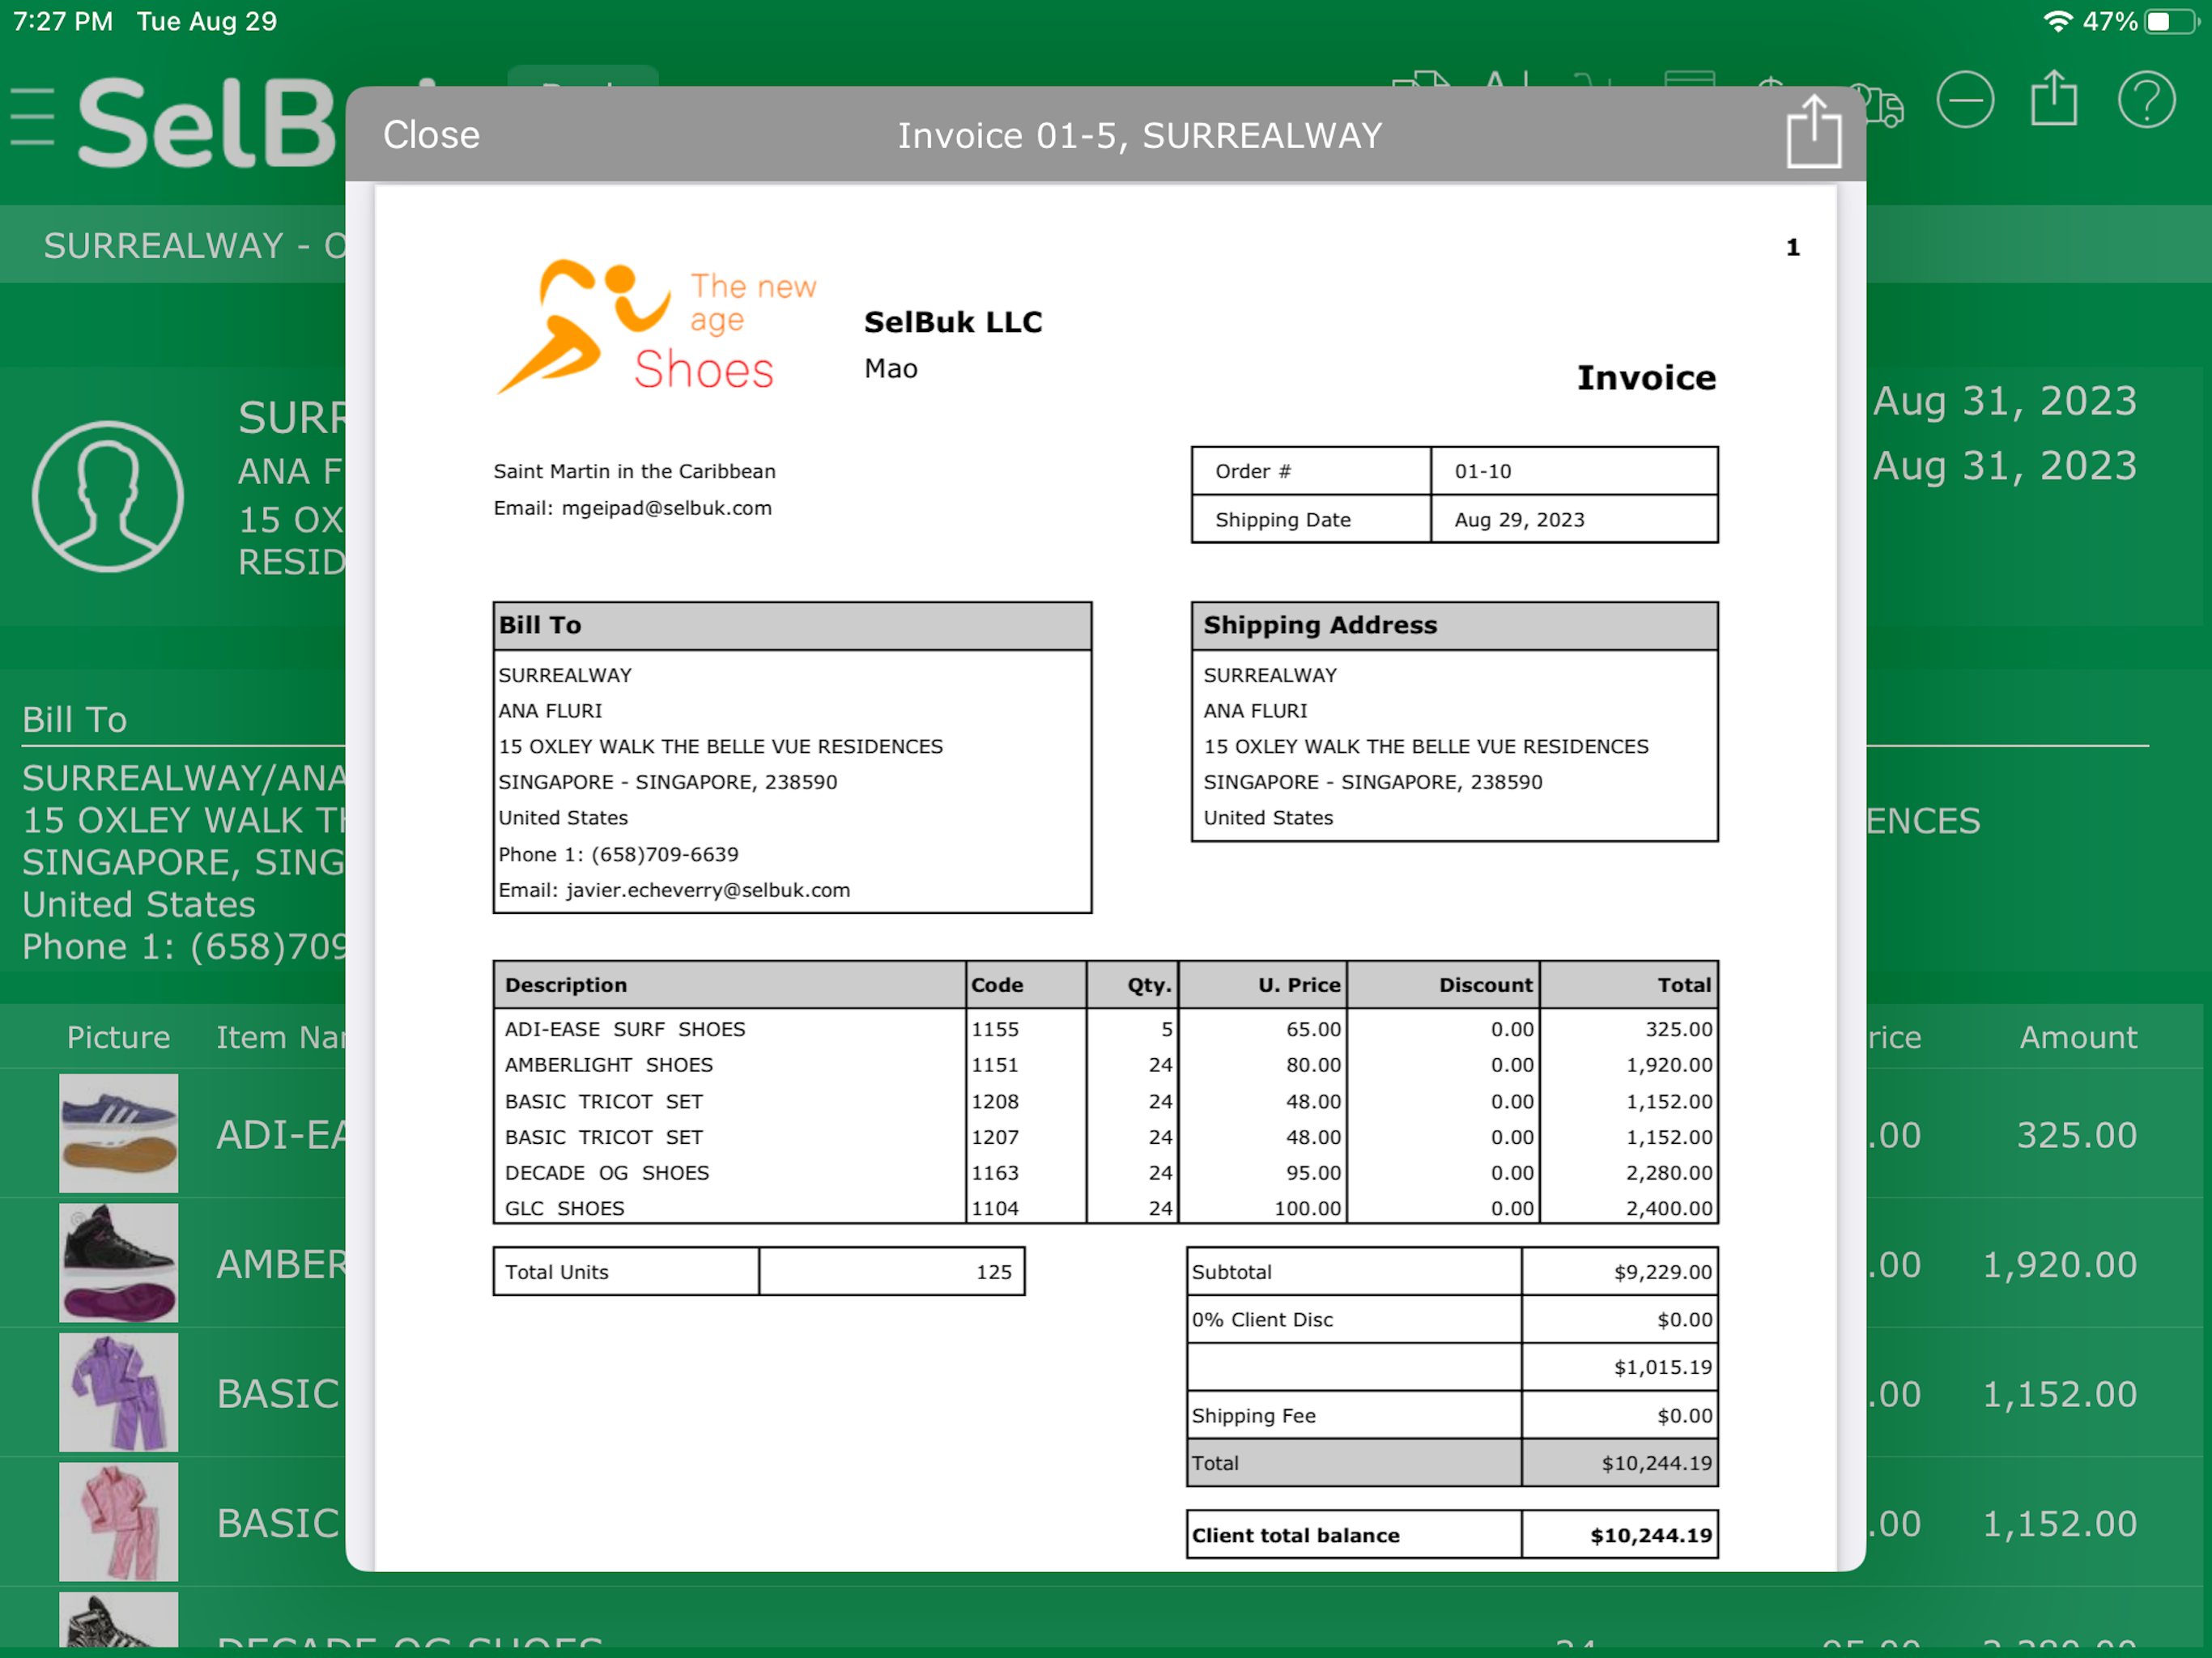
Task: Select Shipping Fee amount '$0.00'
Action: 1684,1416
